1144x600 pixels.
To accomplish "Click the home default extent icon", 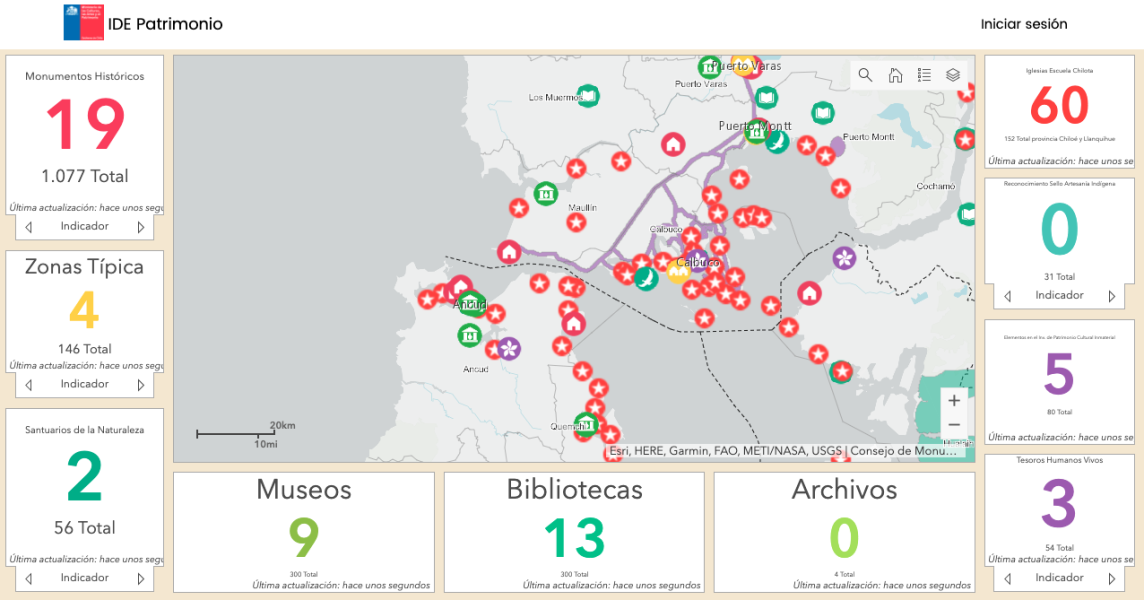I will pyautogui.click(x=895, y=74).
